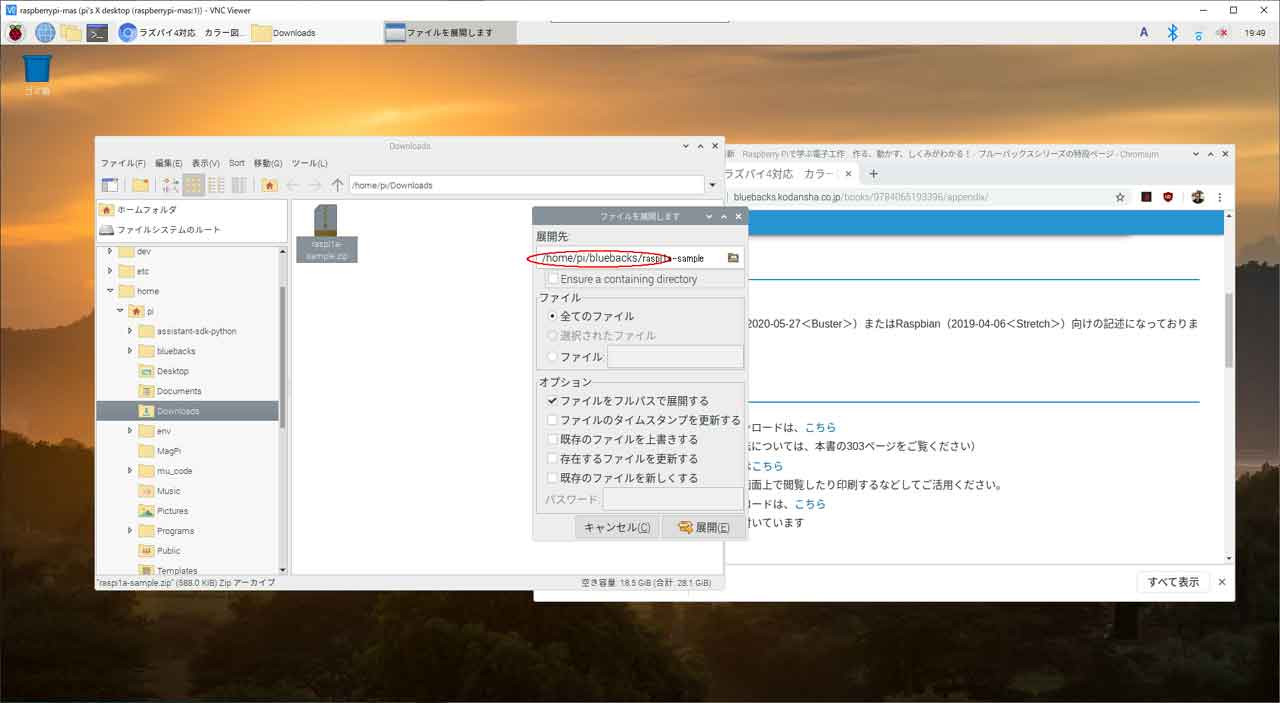Open Chromium three-dot menu

(1221, 197)
